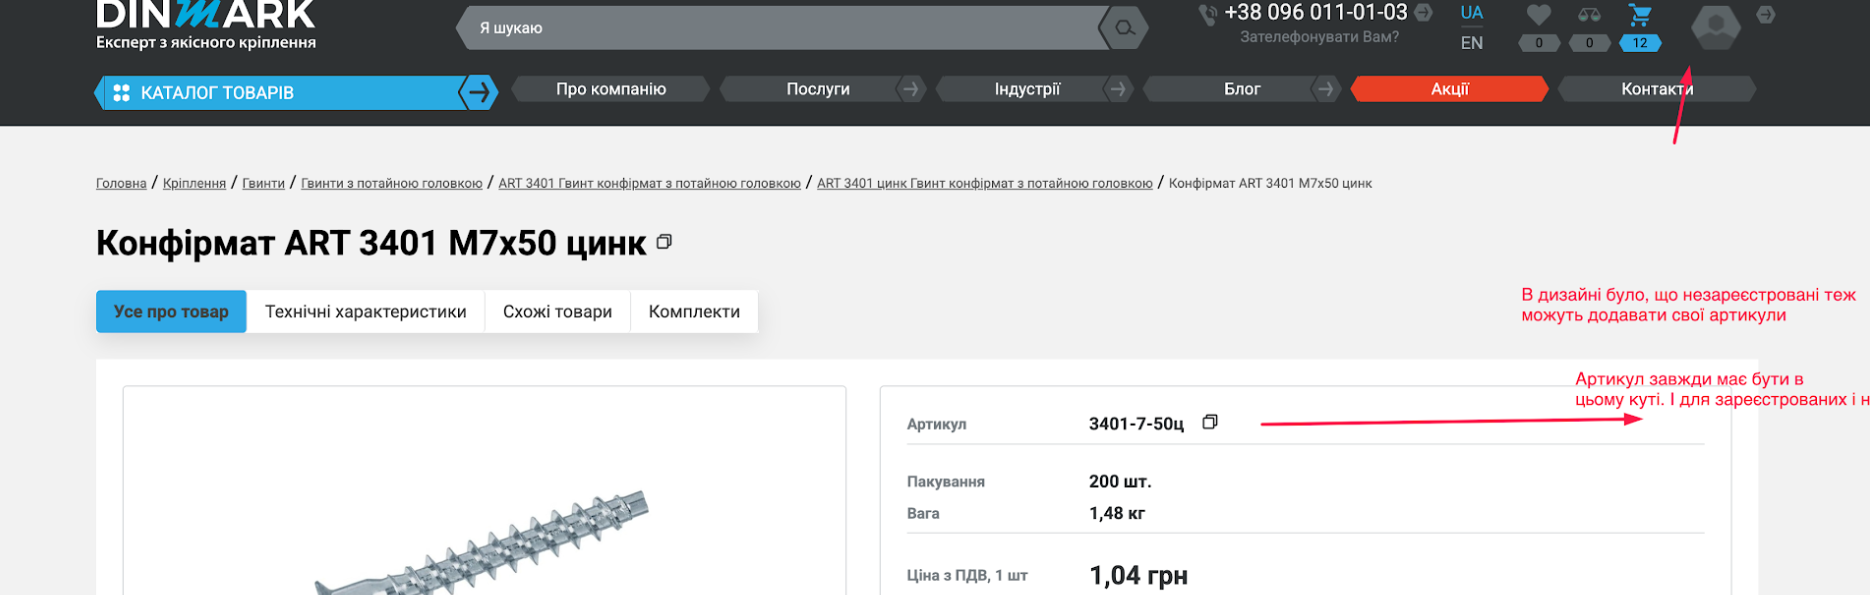Switch to Технічні характеристики tab

point(365,311)
